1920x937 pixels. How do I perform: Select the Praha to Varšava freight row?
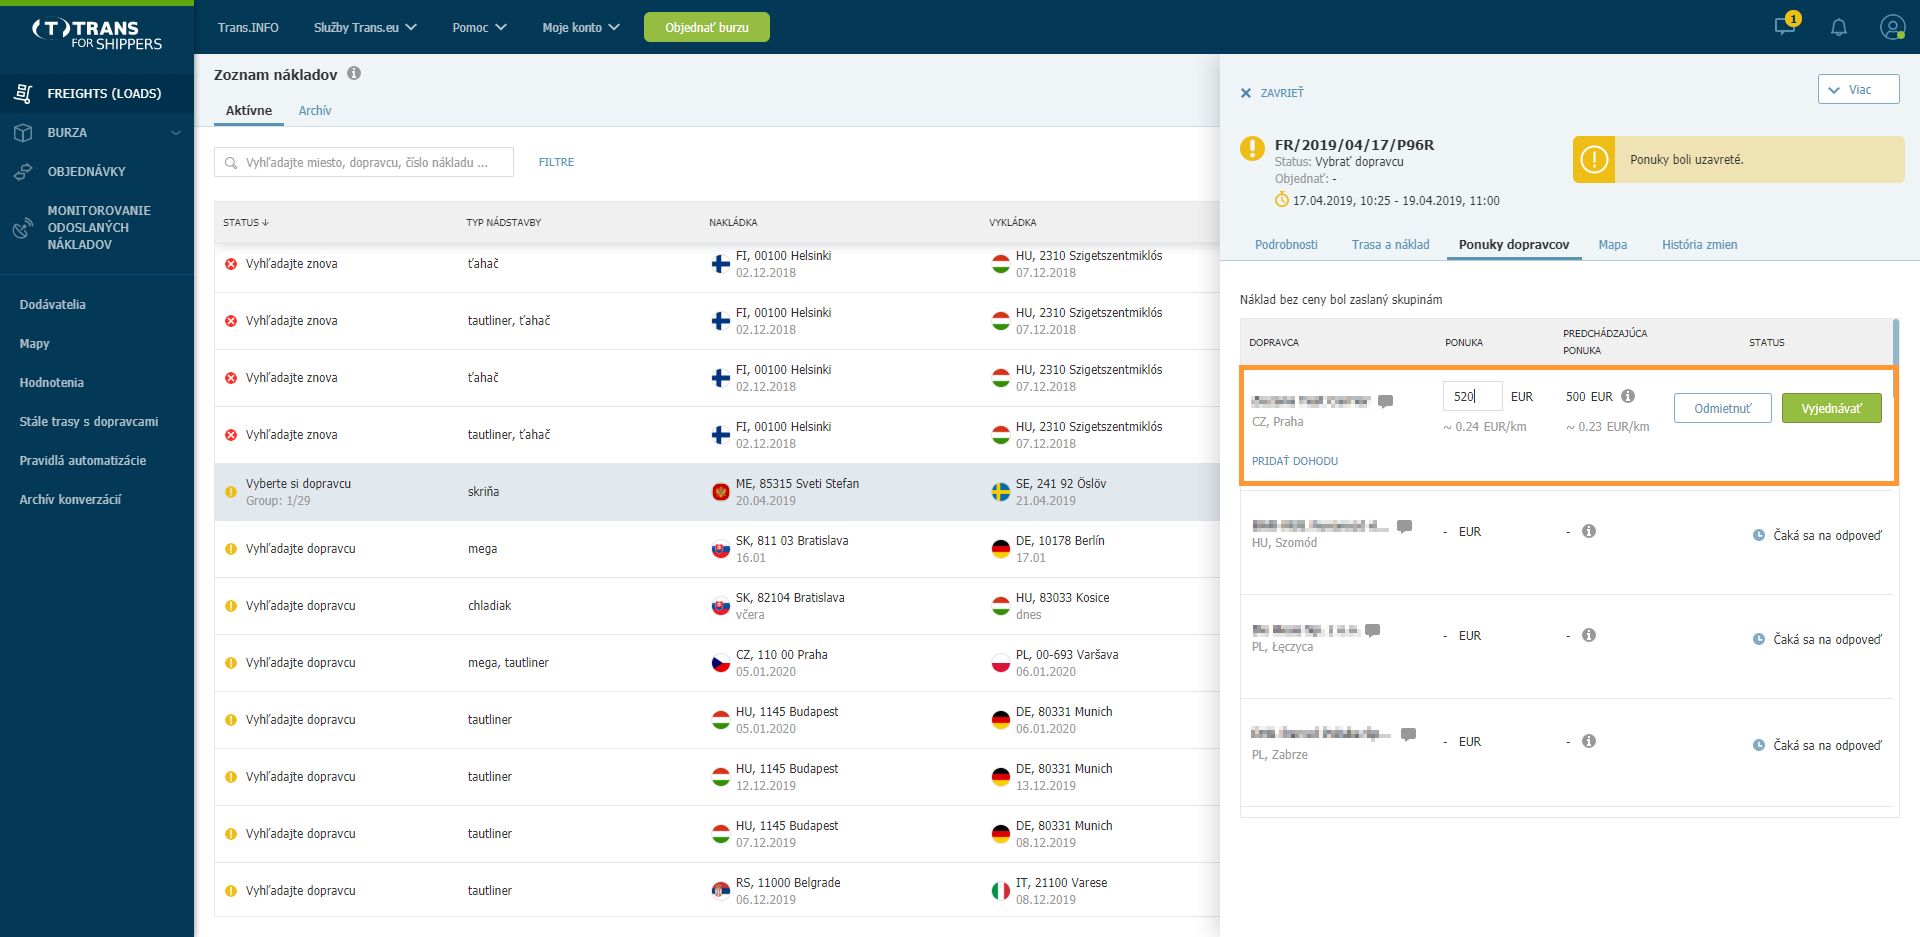pyautogui.click(x=717, y=663)
